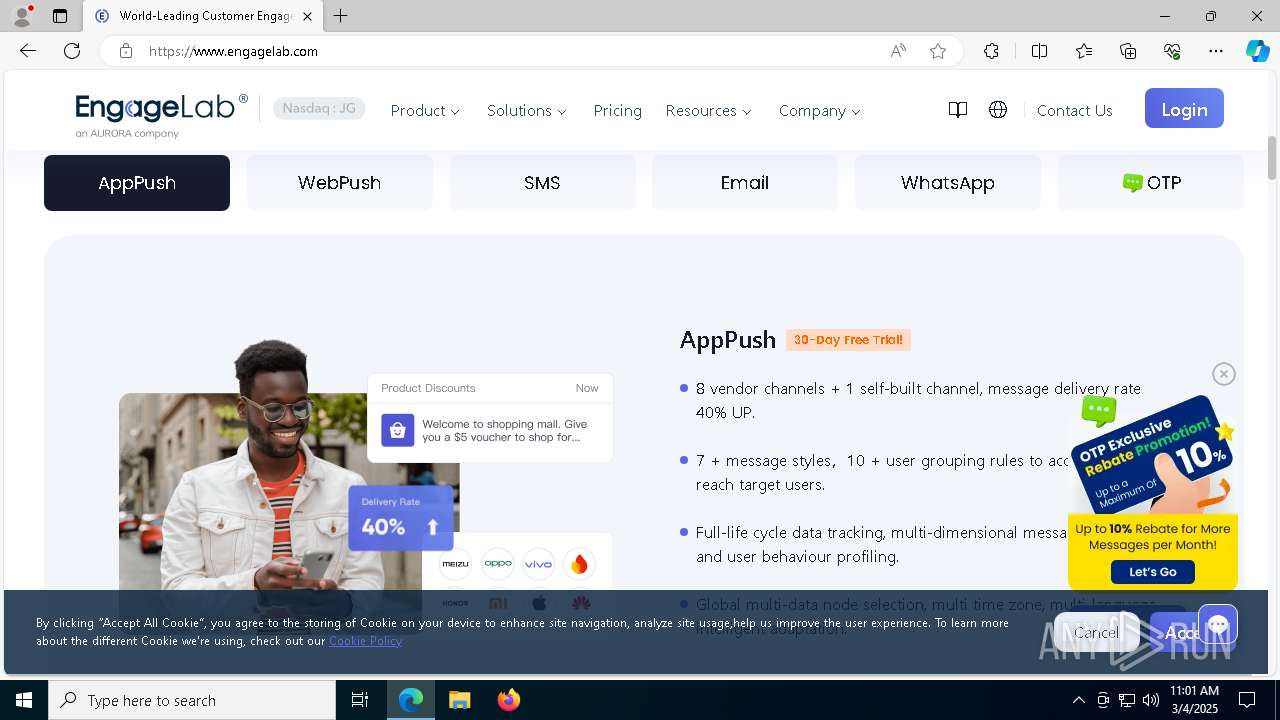This screenshot has width=1280, height=720.
Task: Open browser Extensions icon
Action: 991,51
